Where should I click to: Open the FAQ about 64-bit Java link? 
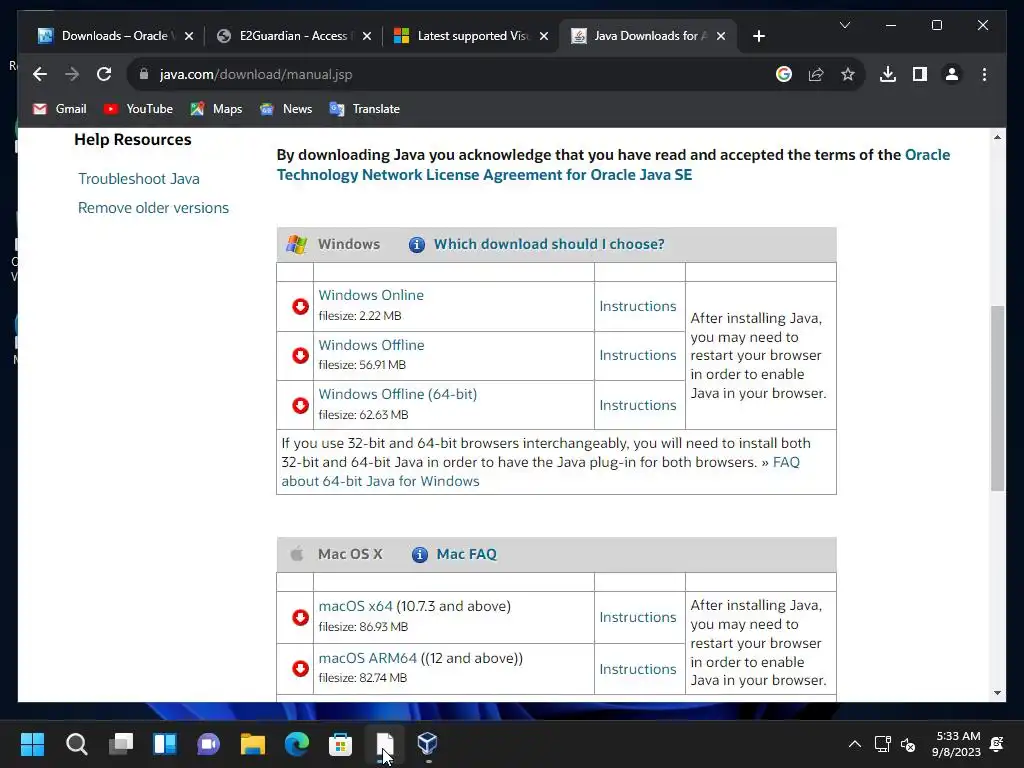(x=380, y=481)
